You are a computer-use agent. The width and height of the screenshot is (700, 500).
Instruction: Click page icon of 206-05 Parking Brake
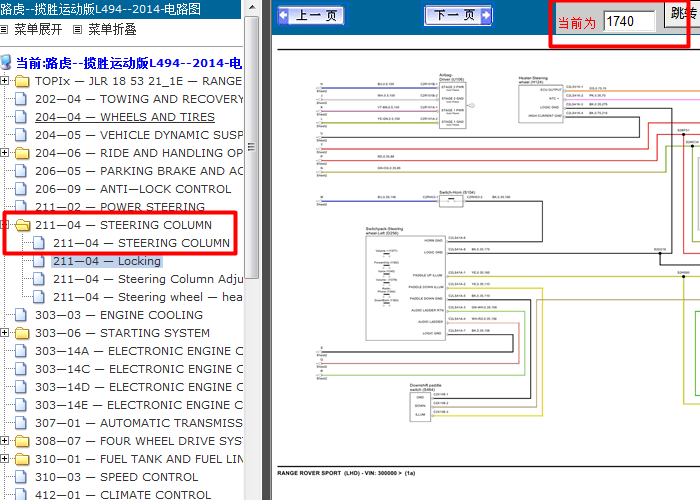(x=21, y=171)
